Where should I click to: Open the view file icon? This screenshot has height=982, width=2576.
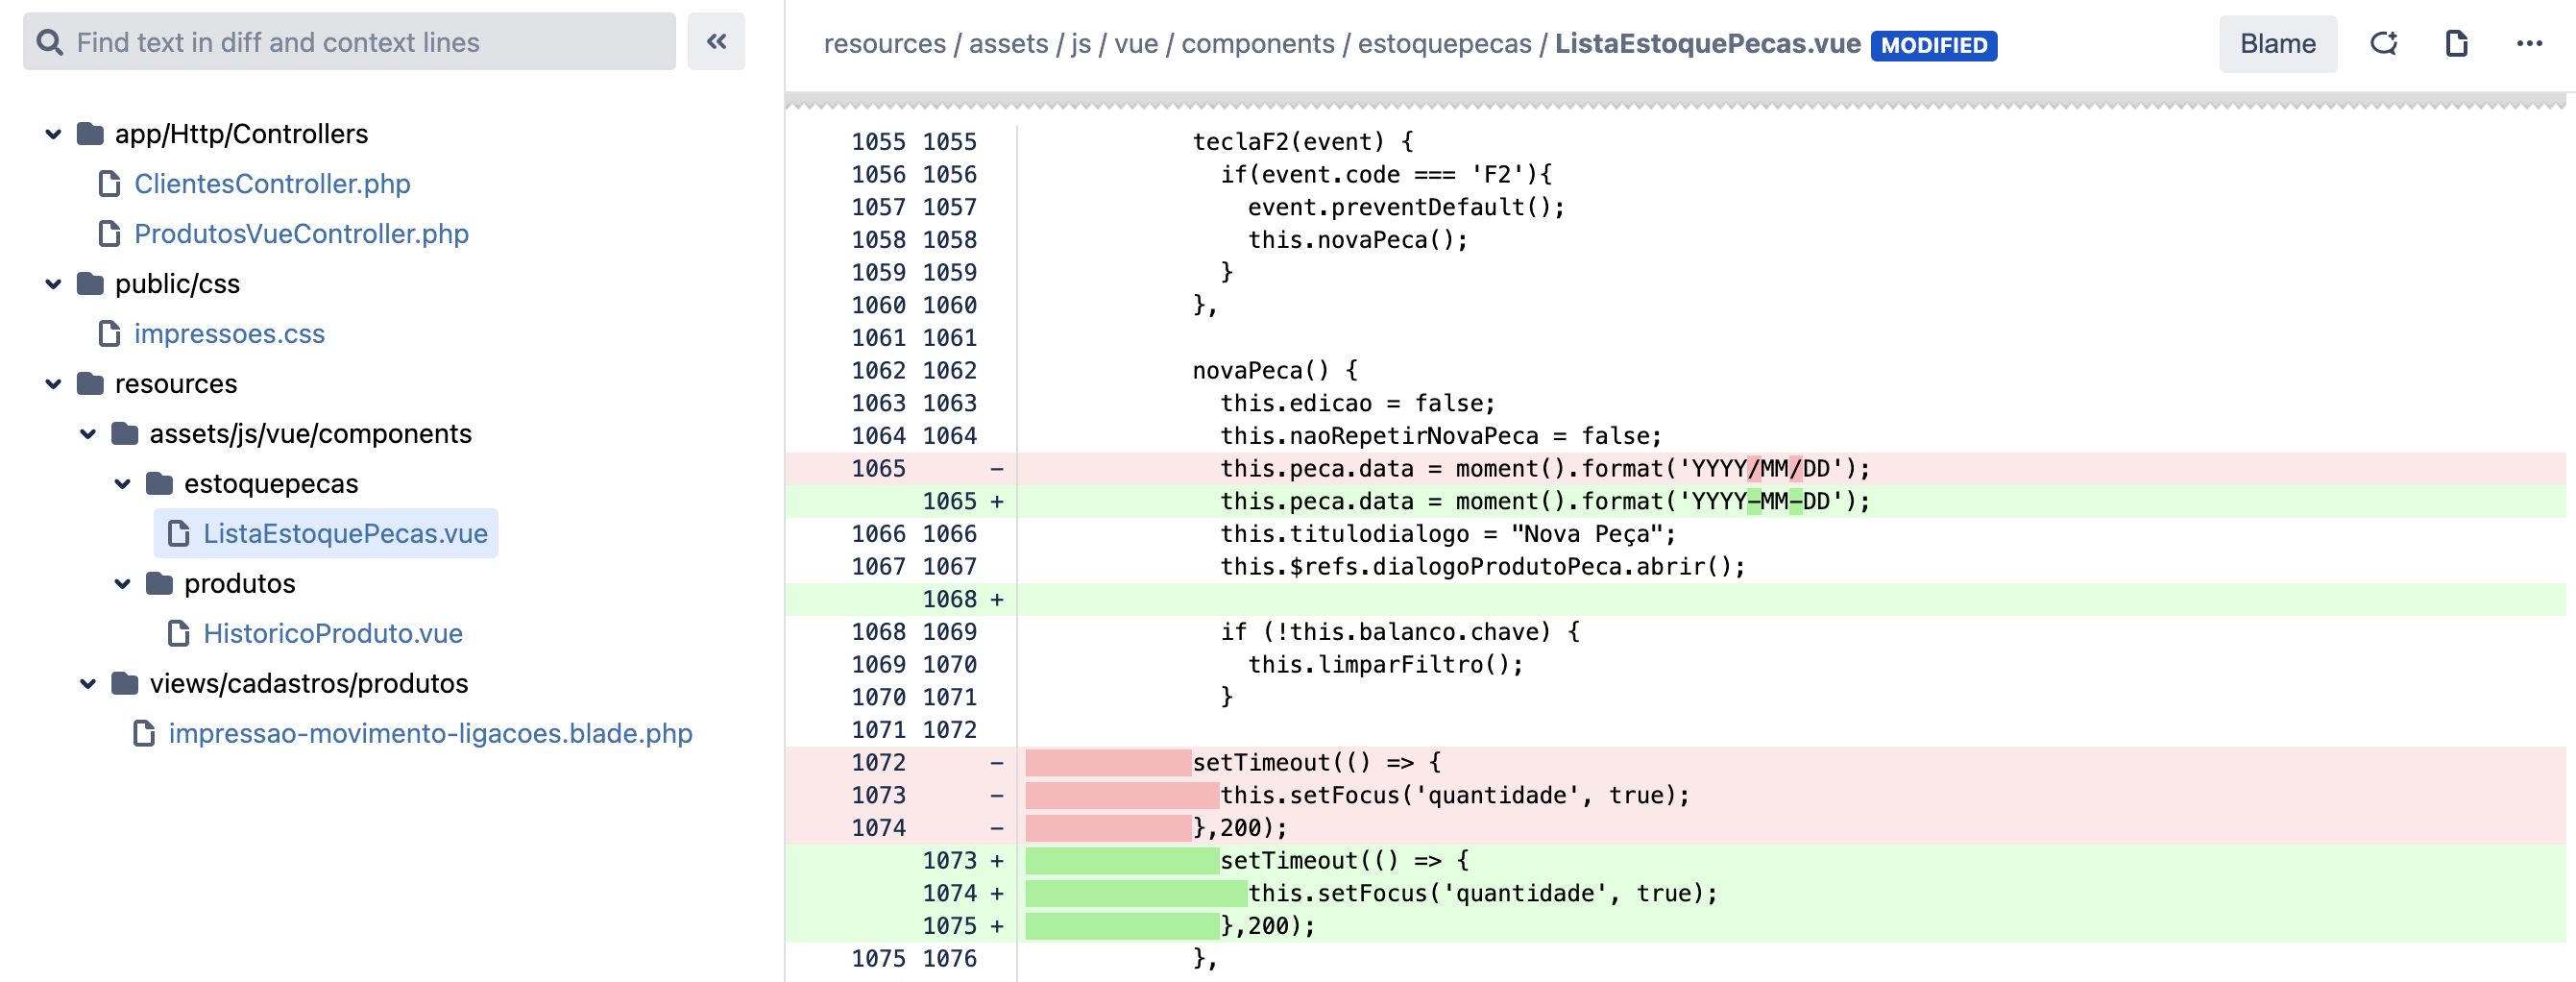pos(2456,44)
